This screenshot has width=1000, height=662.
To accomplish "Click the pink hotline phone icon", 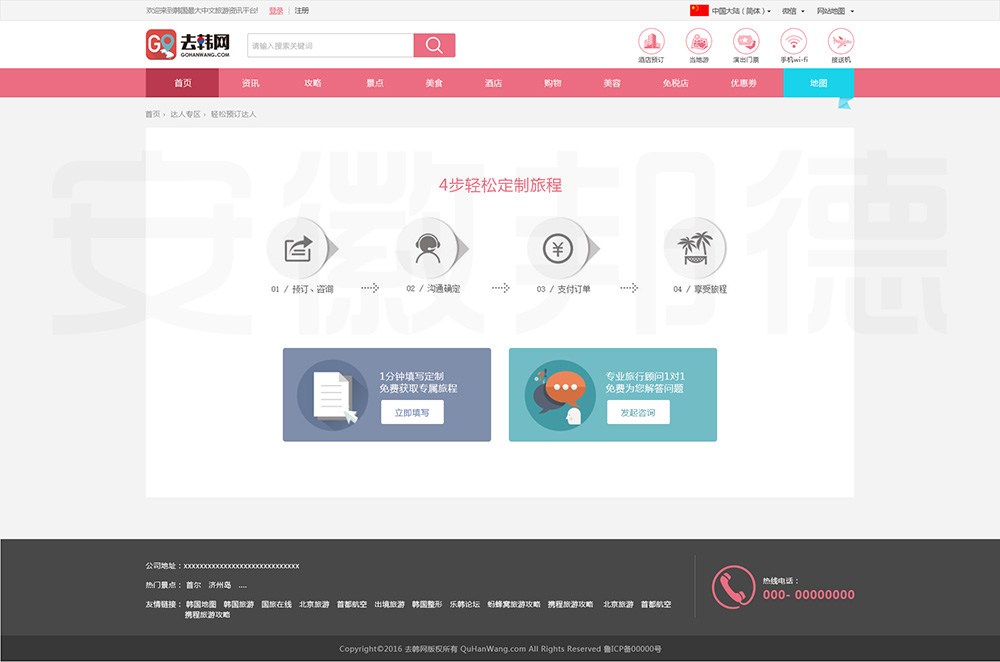I will coord(733,587).
